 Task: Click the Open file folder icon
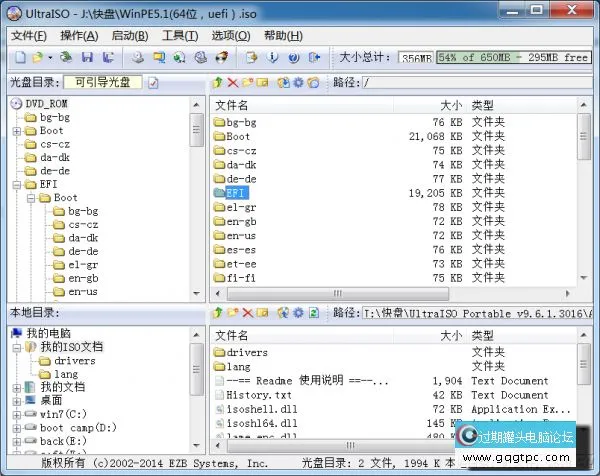38,58
